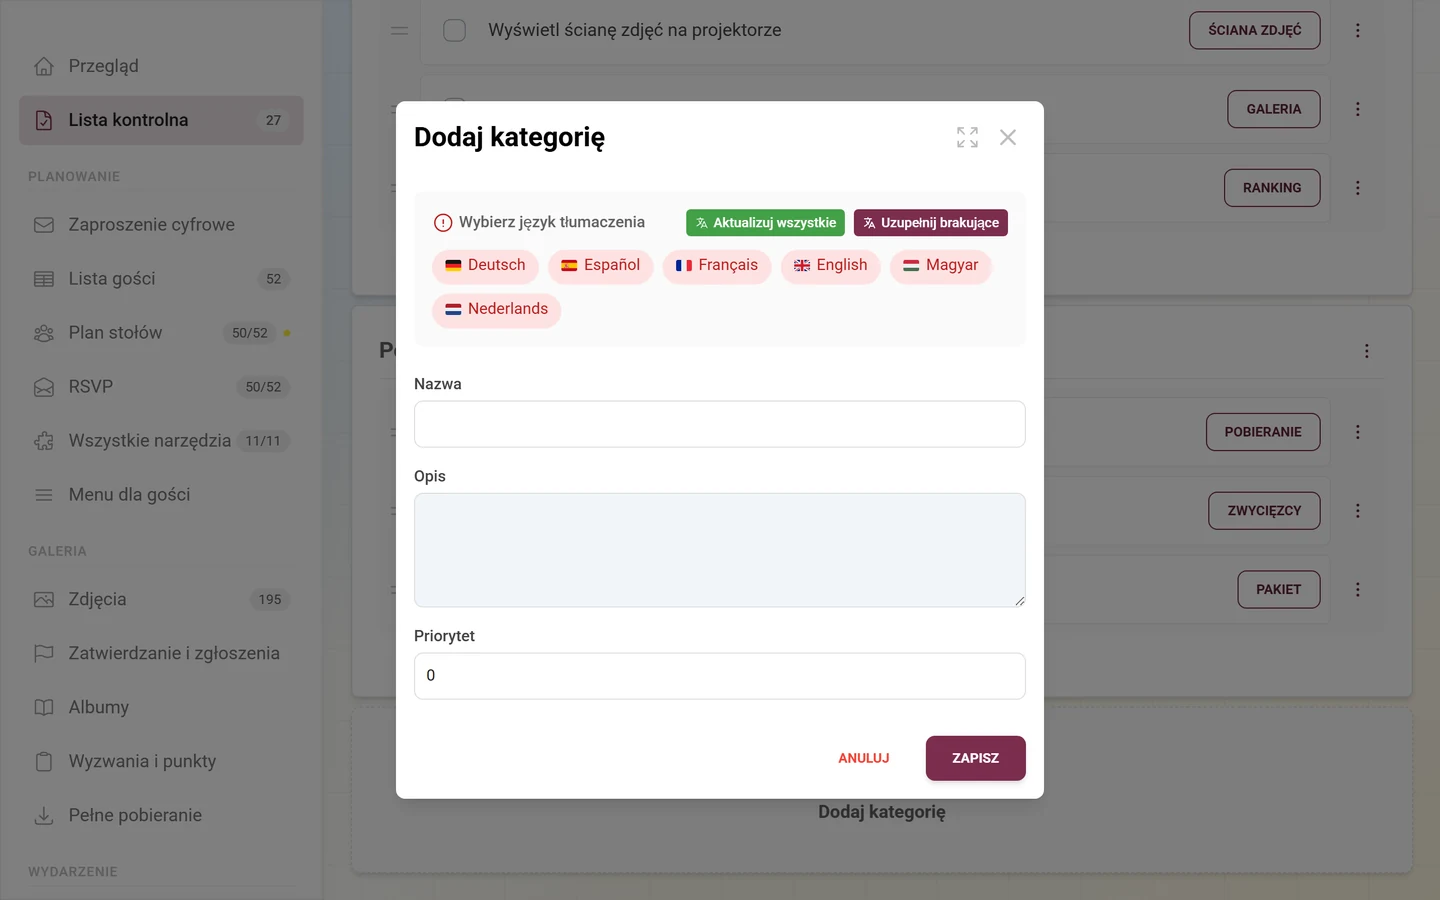This screenshot has height=900, width=1440.
Task: Open Pełne pobieranie download icon
Action: coord(44,816)
